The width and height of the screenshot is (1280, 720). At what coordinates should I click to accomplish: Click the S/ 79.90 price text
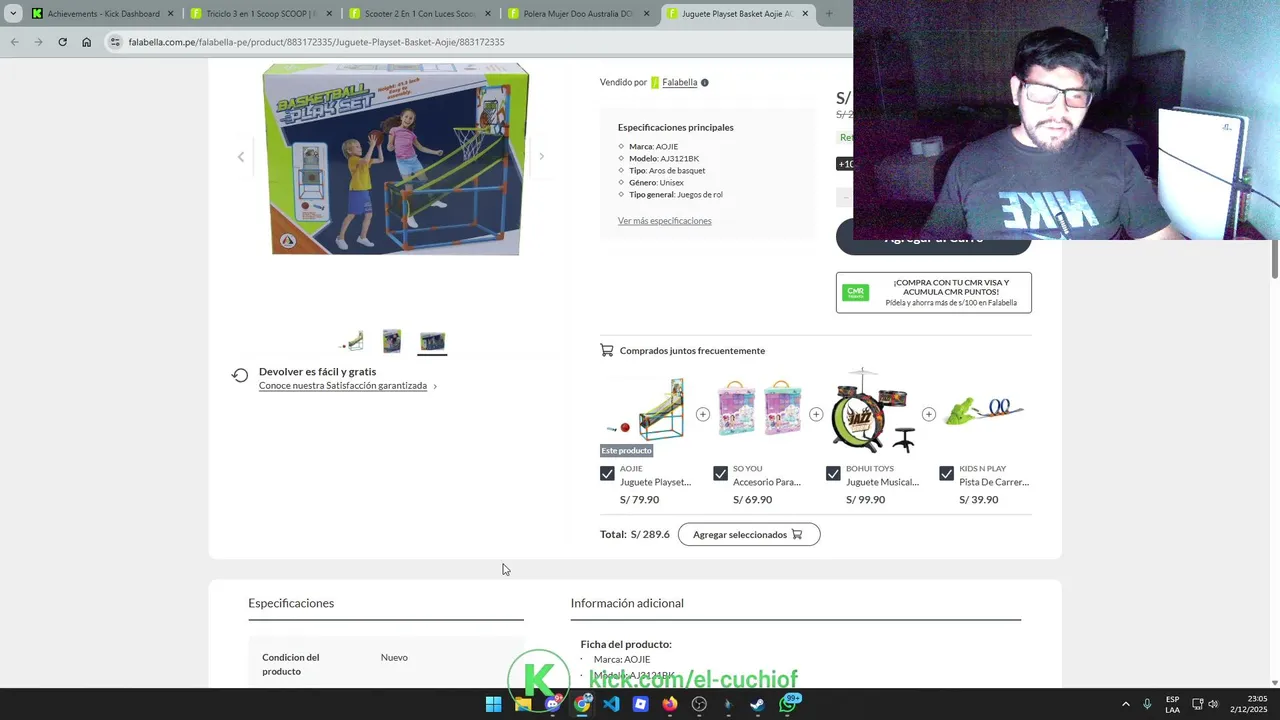point(639,500)
